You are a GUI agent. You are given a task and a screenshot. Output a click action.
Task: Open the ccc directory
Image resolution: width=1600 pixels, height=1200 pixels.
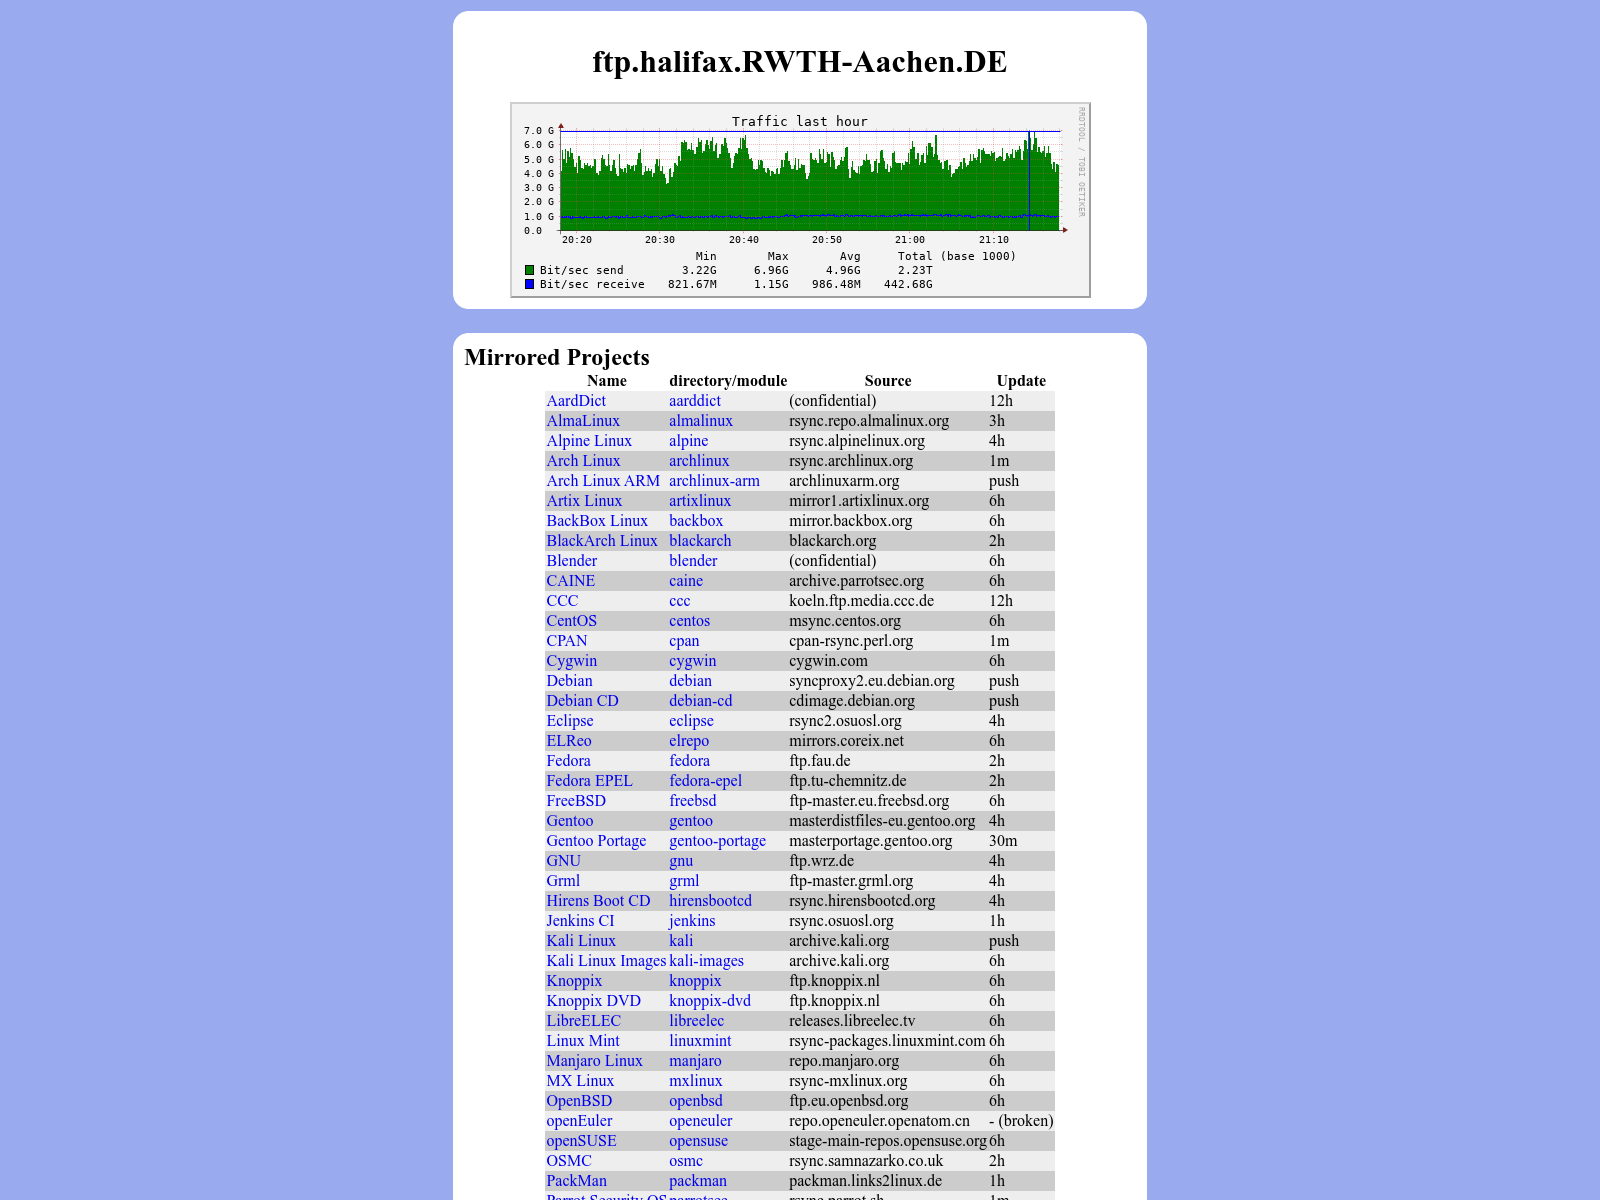point(680,601)
